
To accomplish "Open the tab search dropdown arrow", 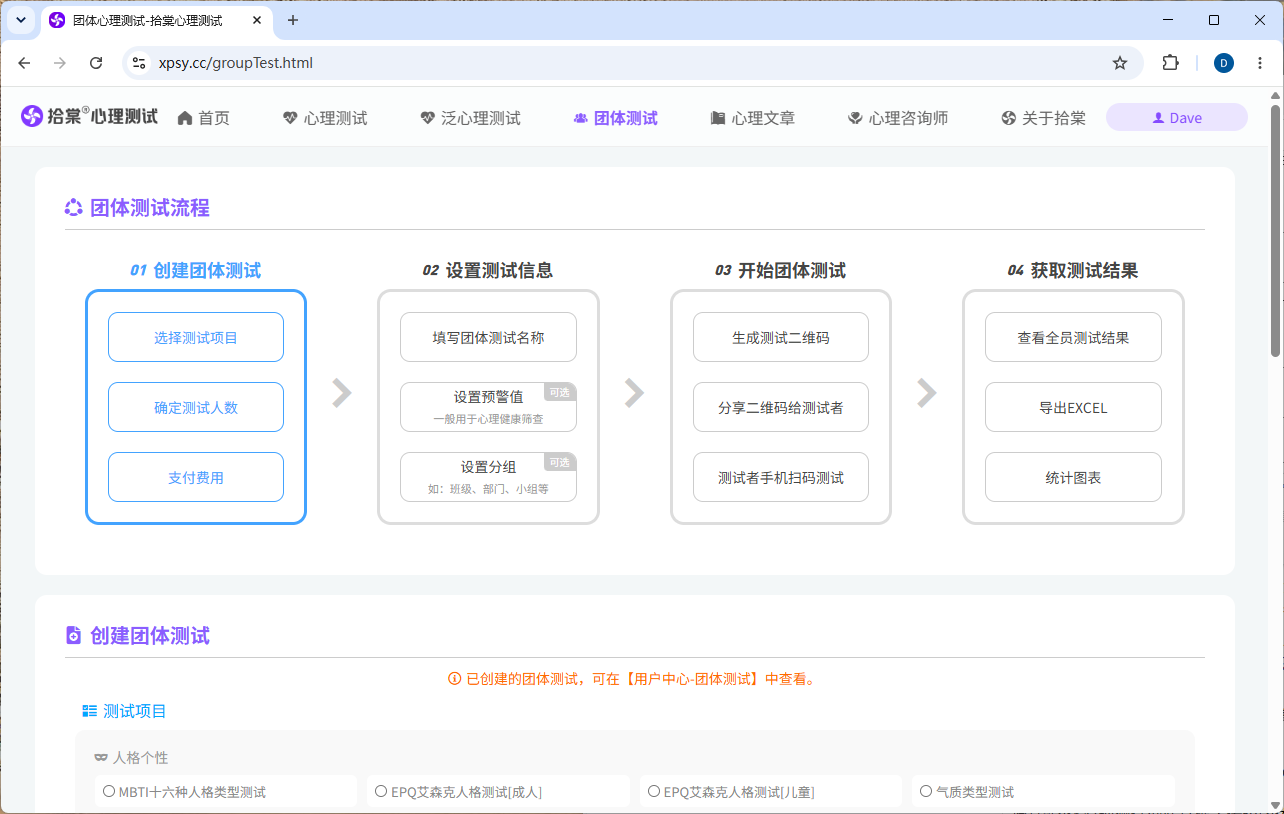I will coord(20,20).
